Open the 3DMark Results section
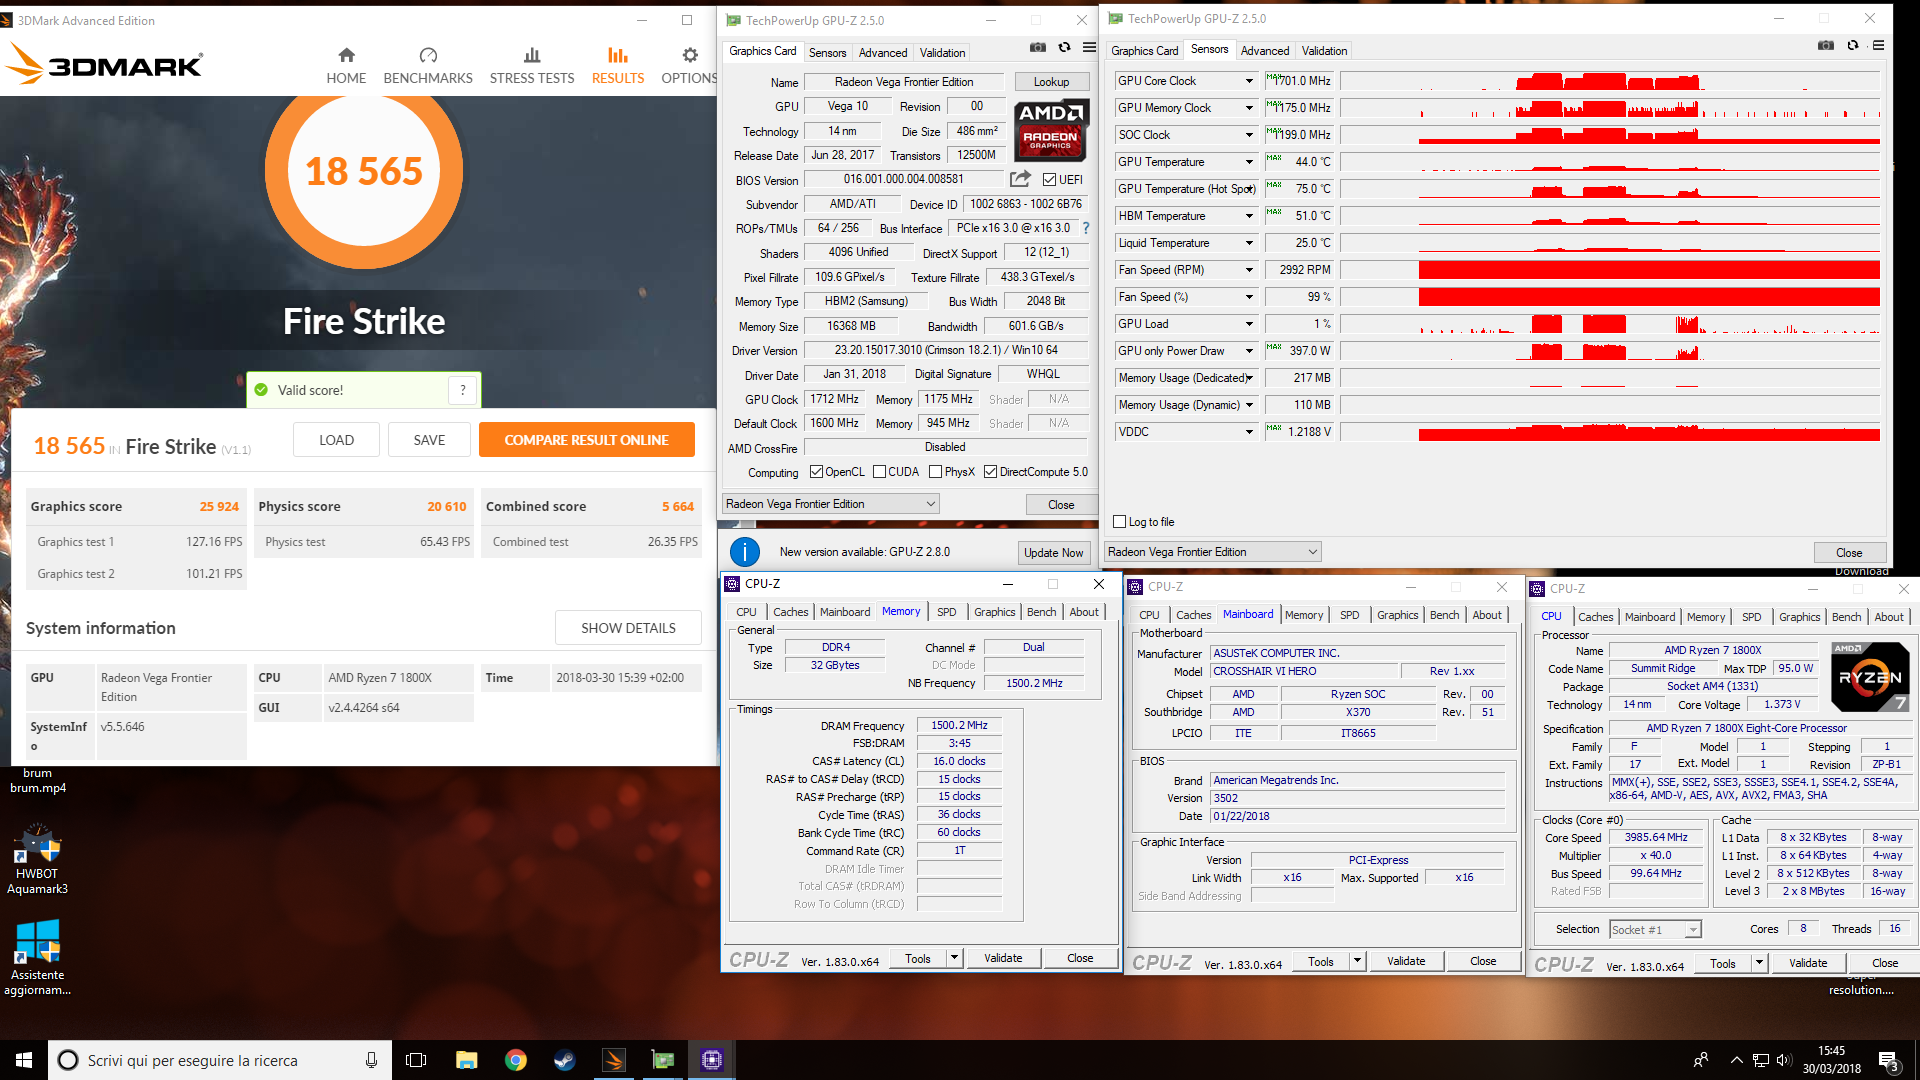 click(618, 66)
